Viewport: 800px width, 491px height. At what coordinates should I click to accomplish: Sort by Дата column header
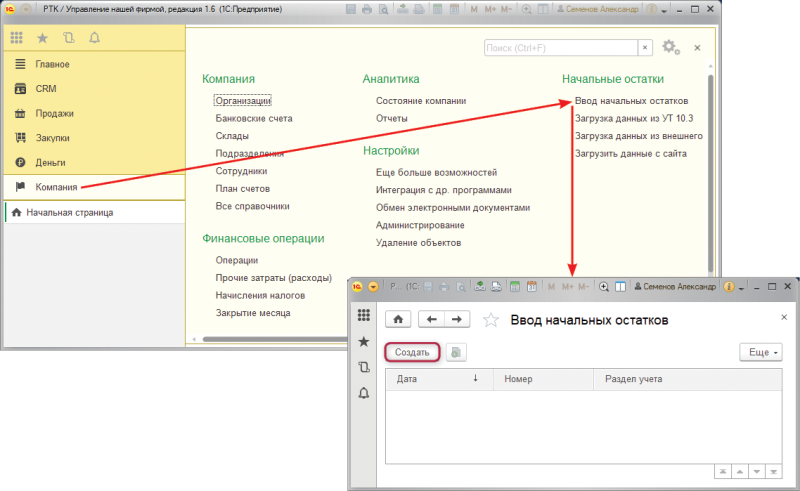pyautogui.click(x=439, y=379)
